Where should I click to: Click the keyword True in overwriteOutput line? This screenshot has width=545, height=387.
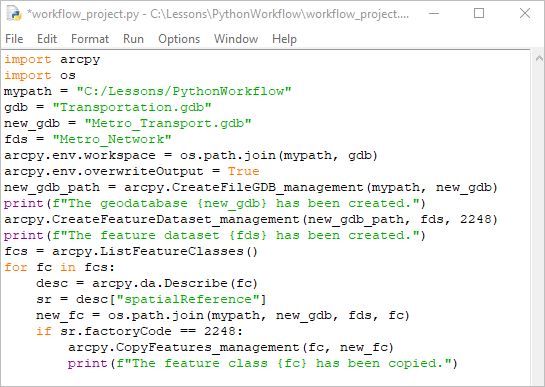tap(244, 171)
